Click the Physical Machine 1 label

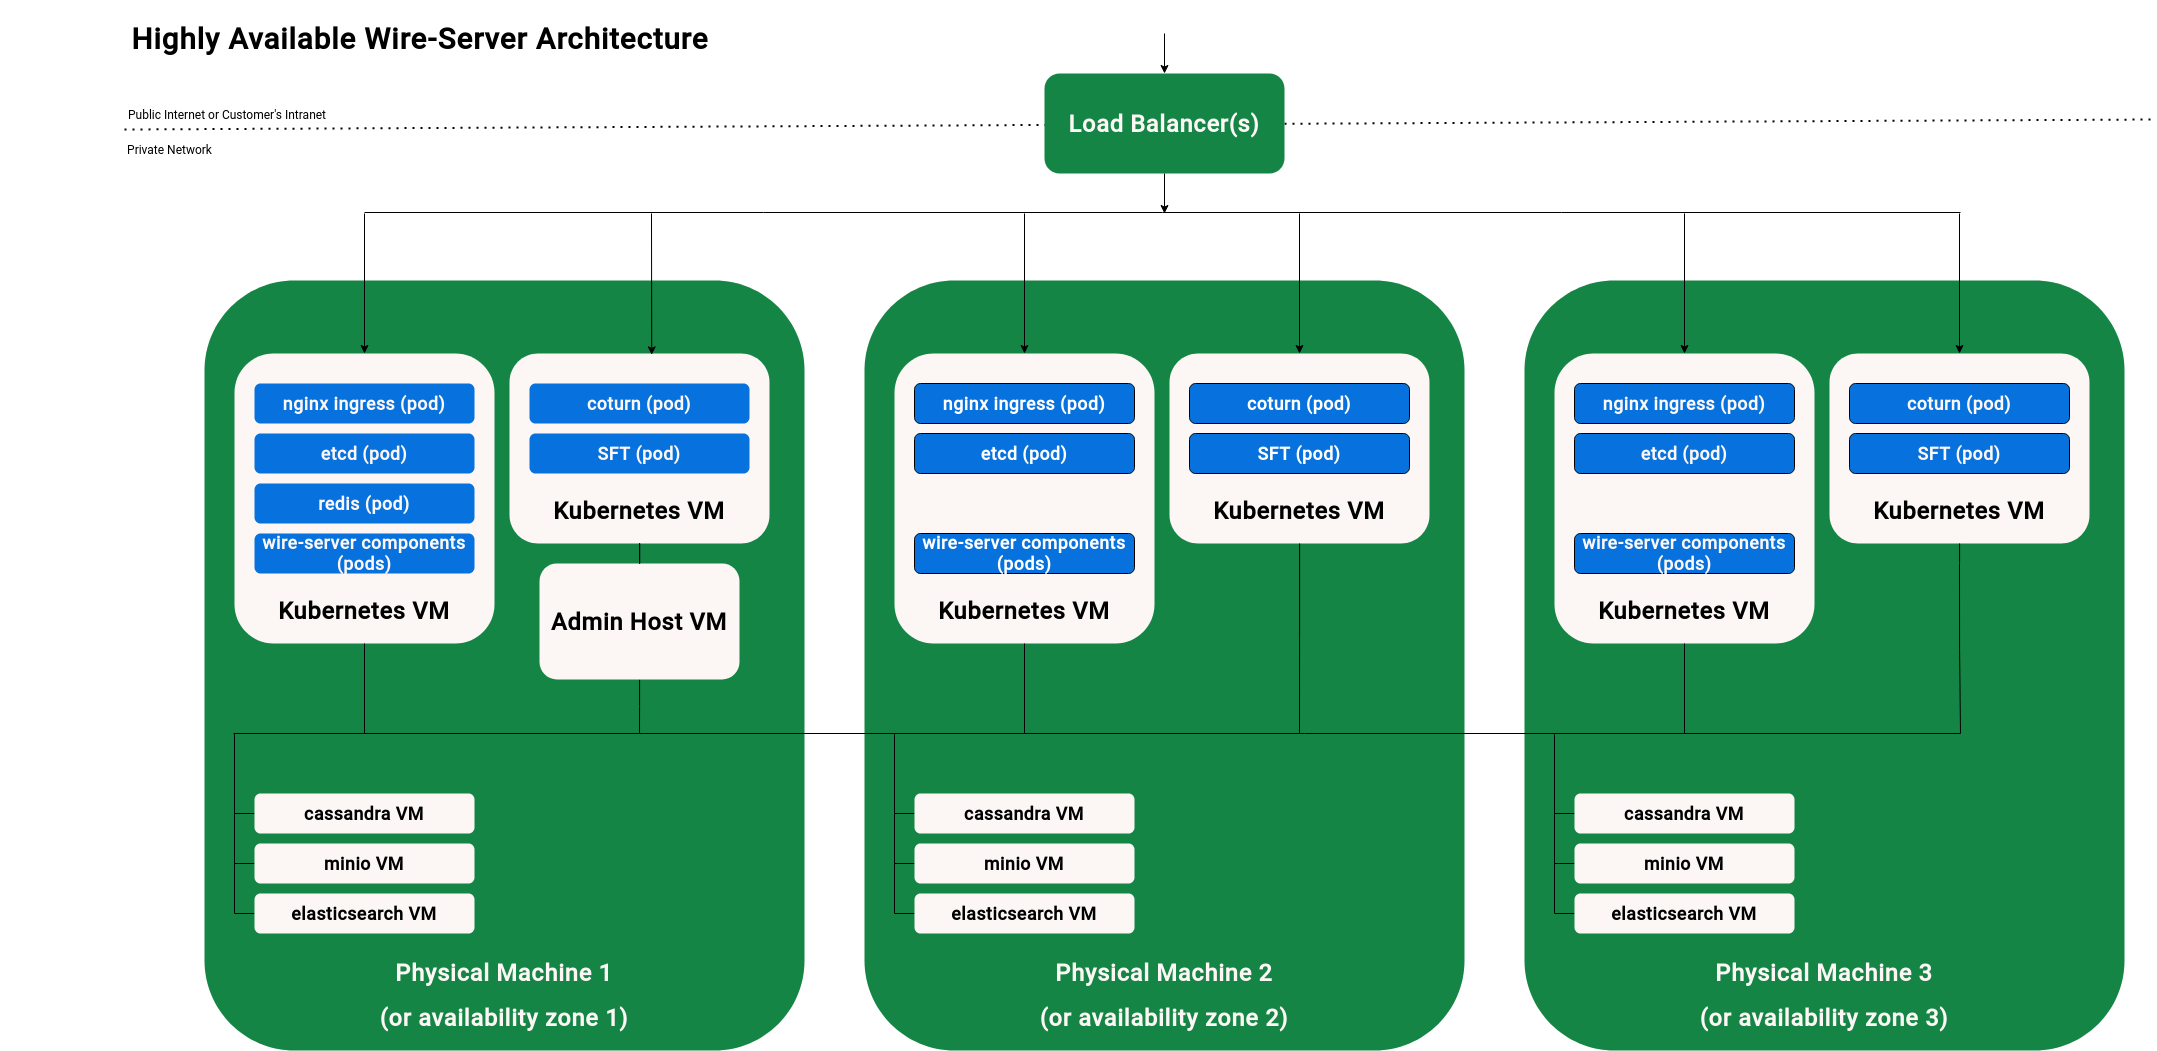503,972
